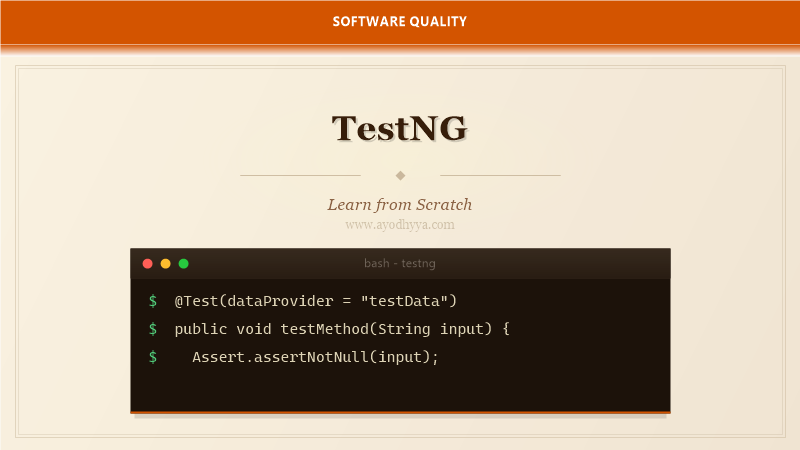Open the www.ayodhyya.com link
This screenshot has height=450, width=800.
399,224
